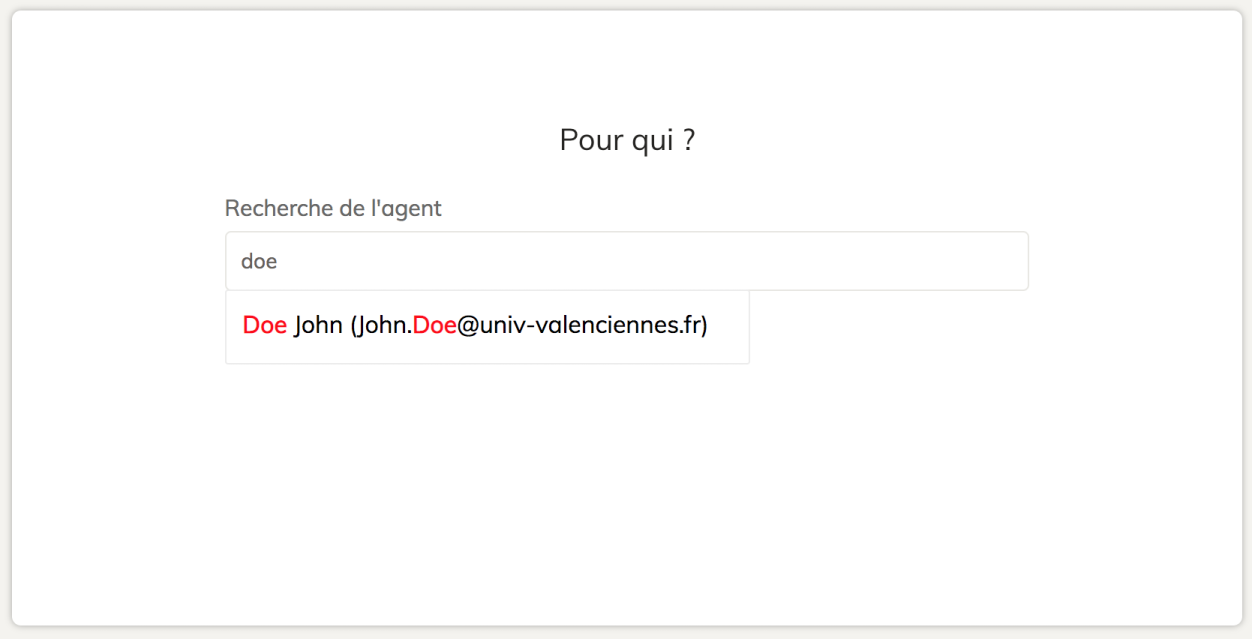Image resolution: width=1252 pixels, height=639 pixels.
Task: Click the typed text 'doe' in search box
Action: pos(259,262)
